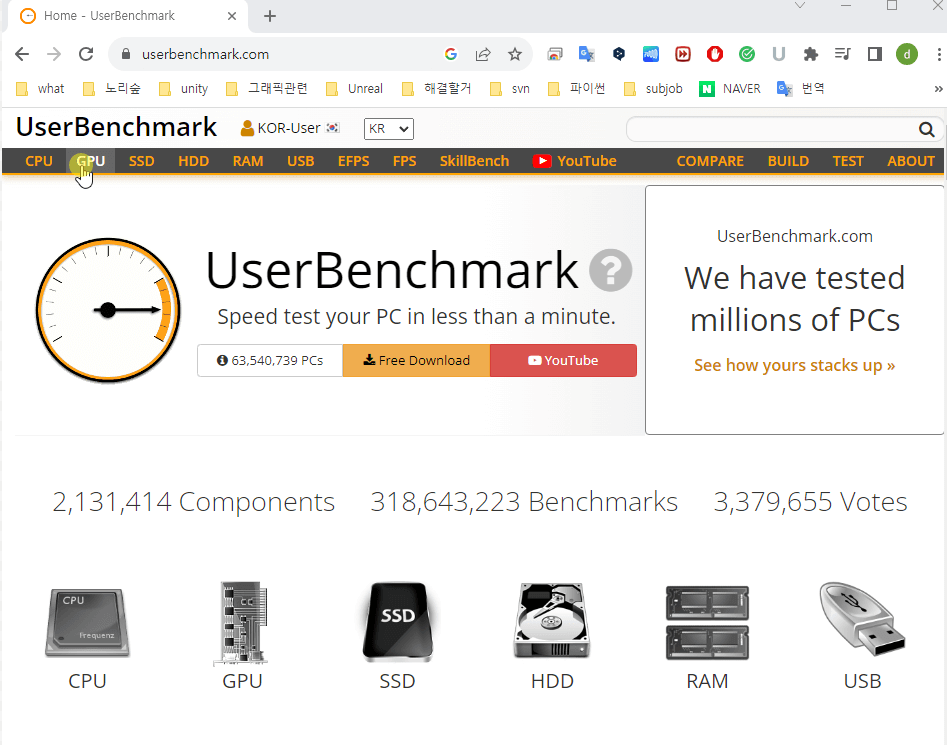Open the BUILD navigation item
947x745 pixels.
tap(788, 161)
